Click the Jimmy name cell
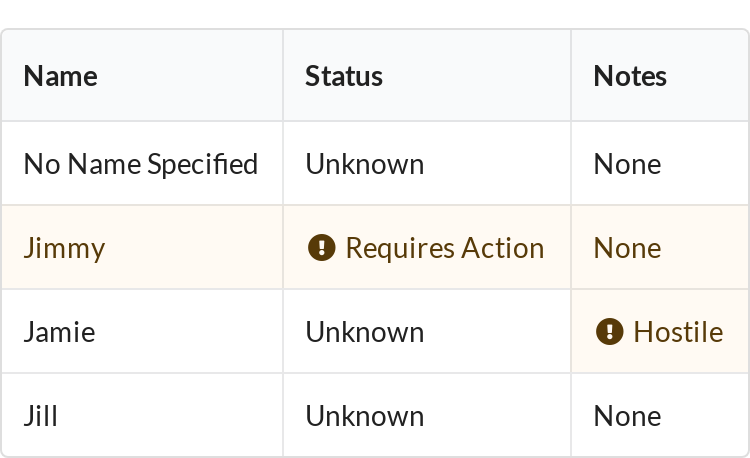750x458 pixels. click(x=142, y=248)
